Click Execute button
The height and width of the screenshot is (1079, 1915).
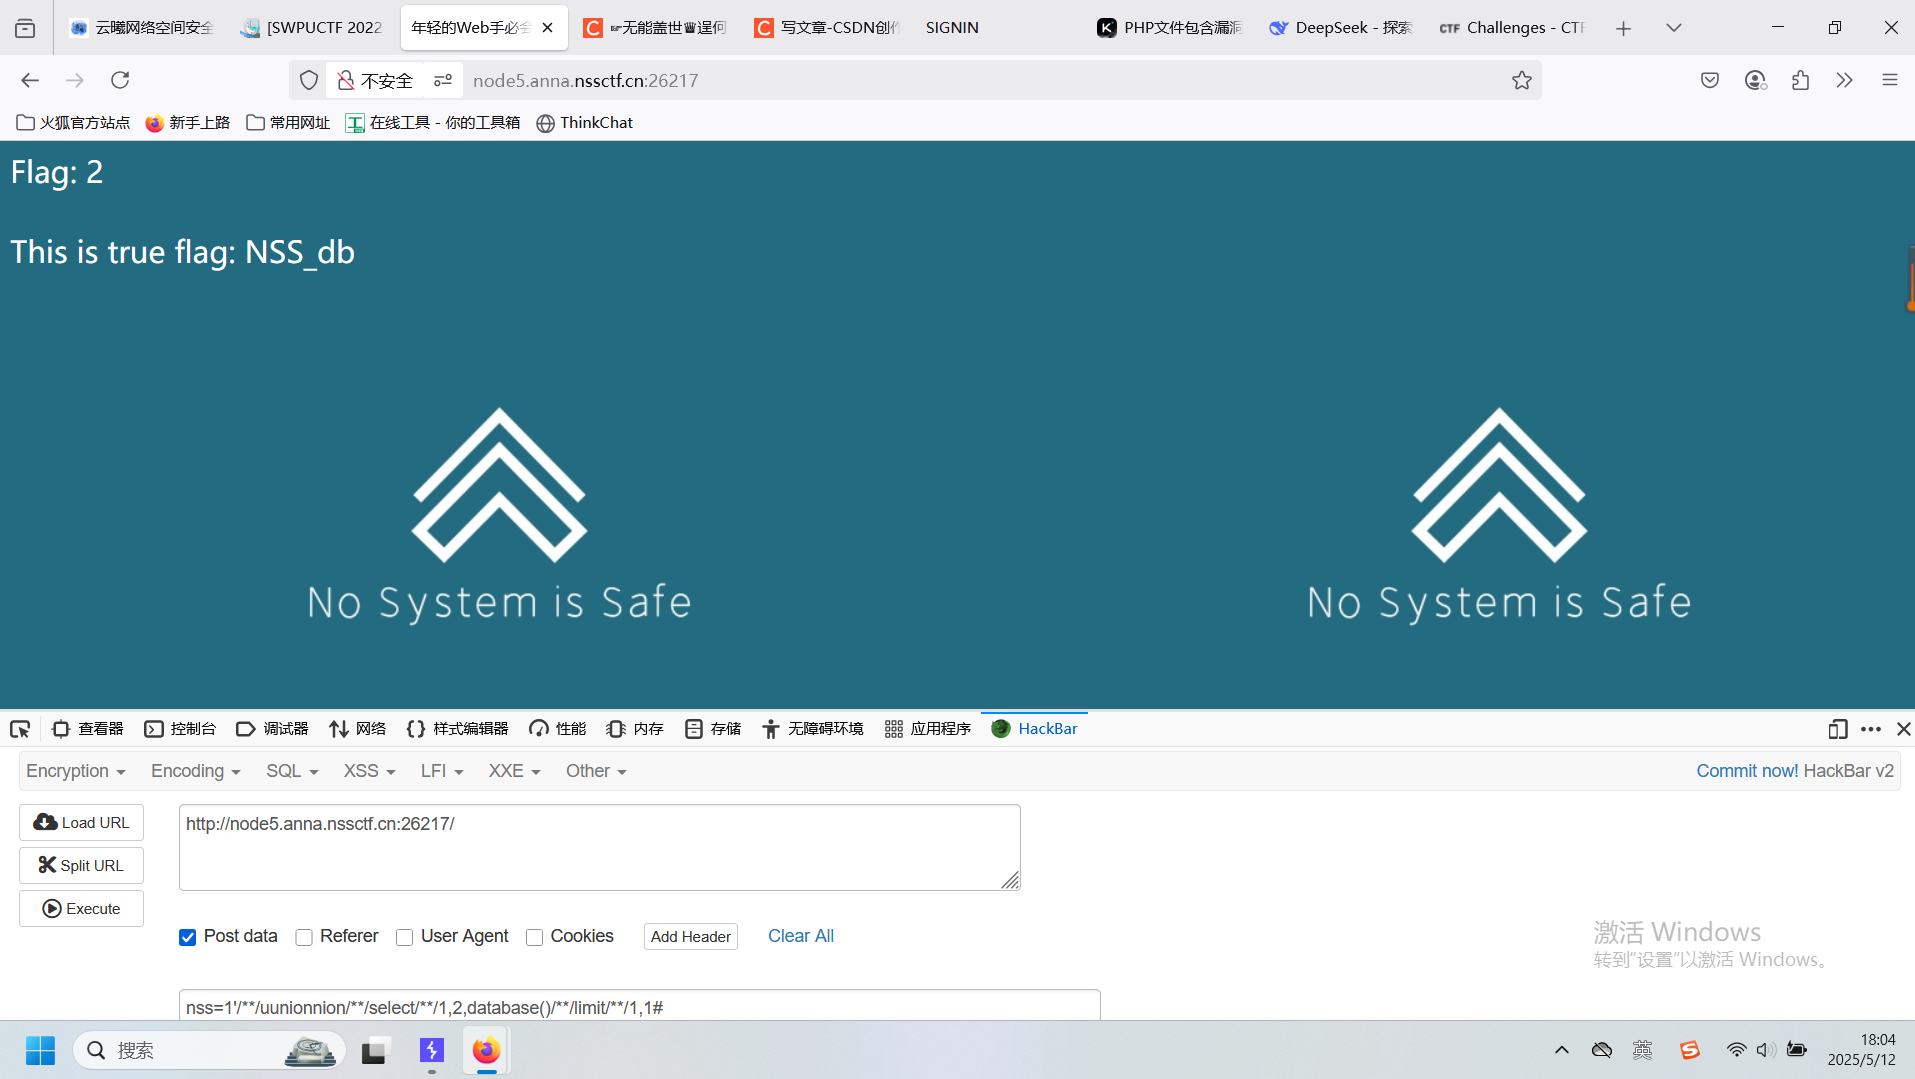coord(81,908)
